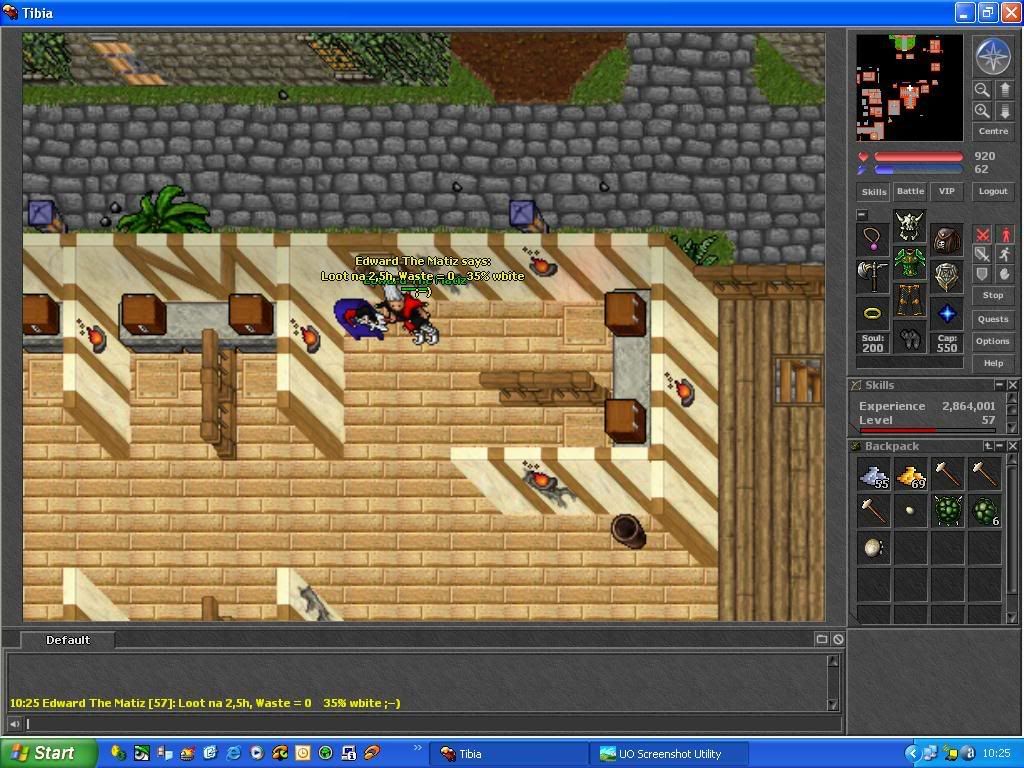Click the Tibia taskbar button

coord(509,754)
